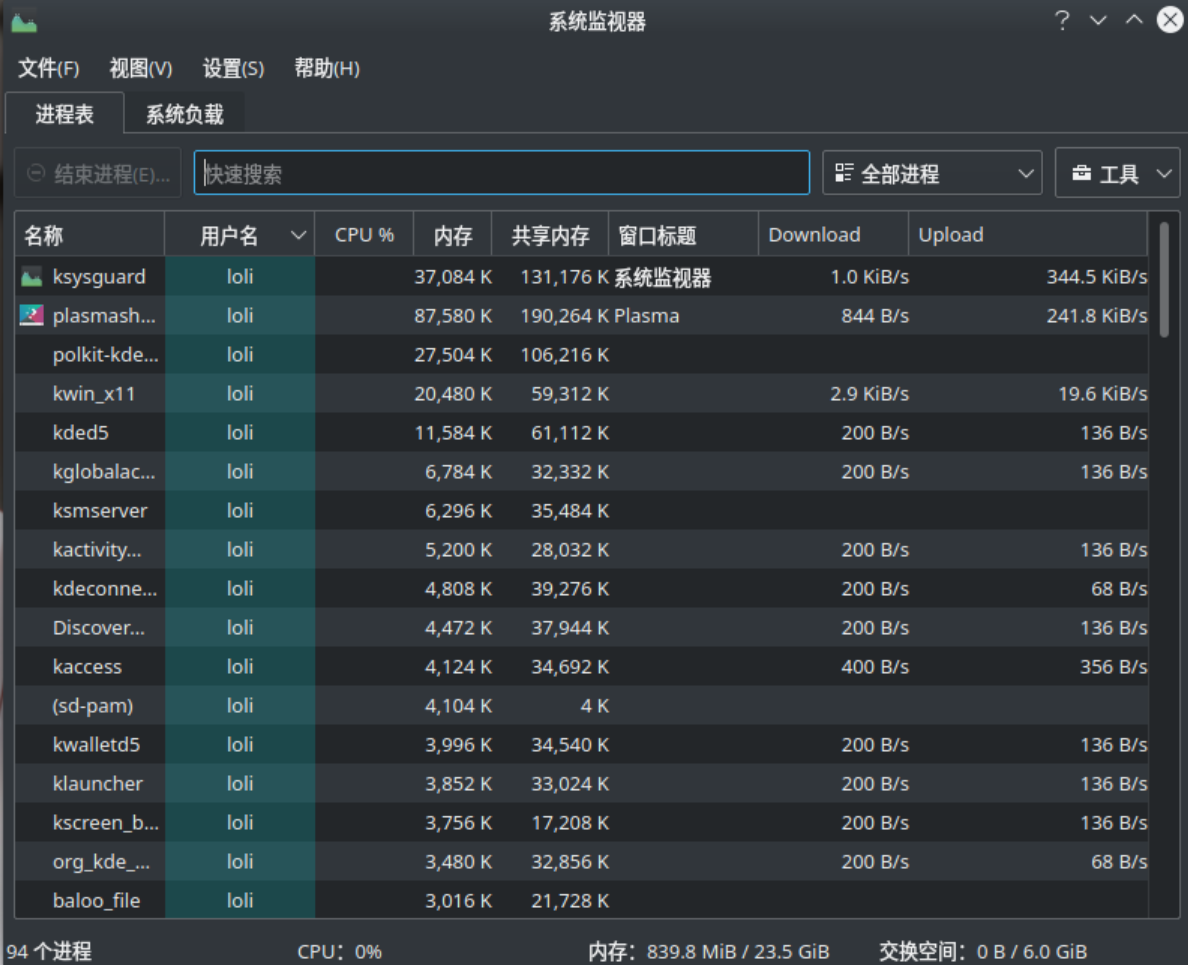Click the window help question mark icon
The image size is (1188, 965).
[1062, 21]
